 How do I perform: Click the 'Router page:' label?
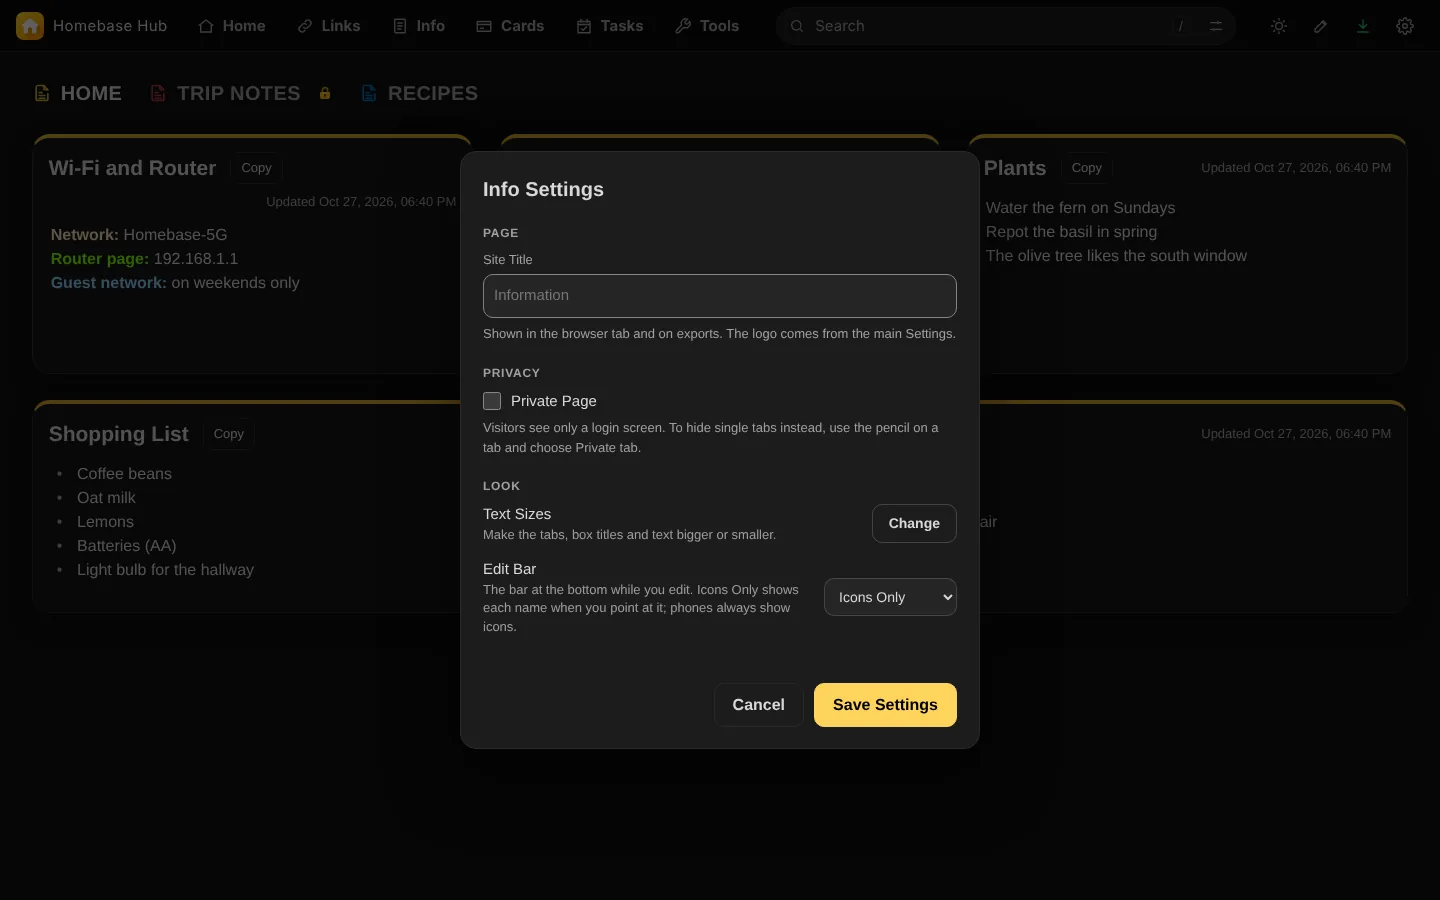point(100,259)
